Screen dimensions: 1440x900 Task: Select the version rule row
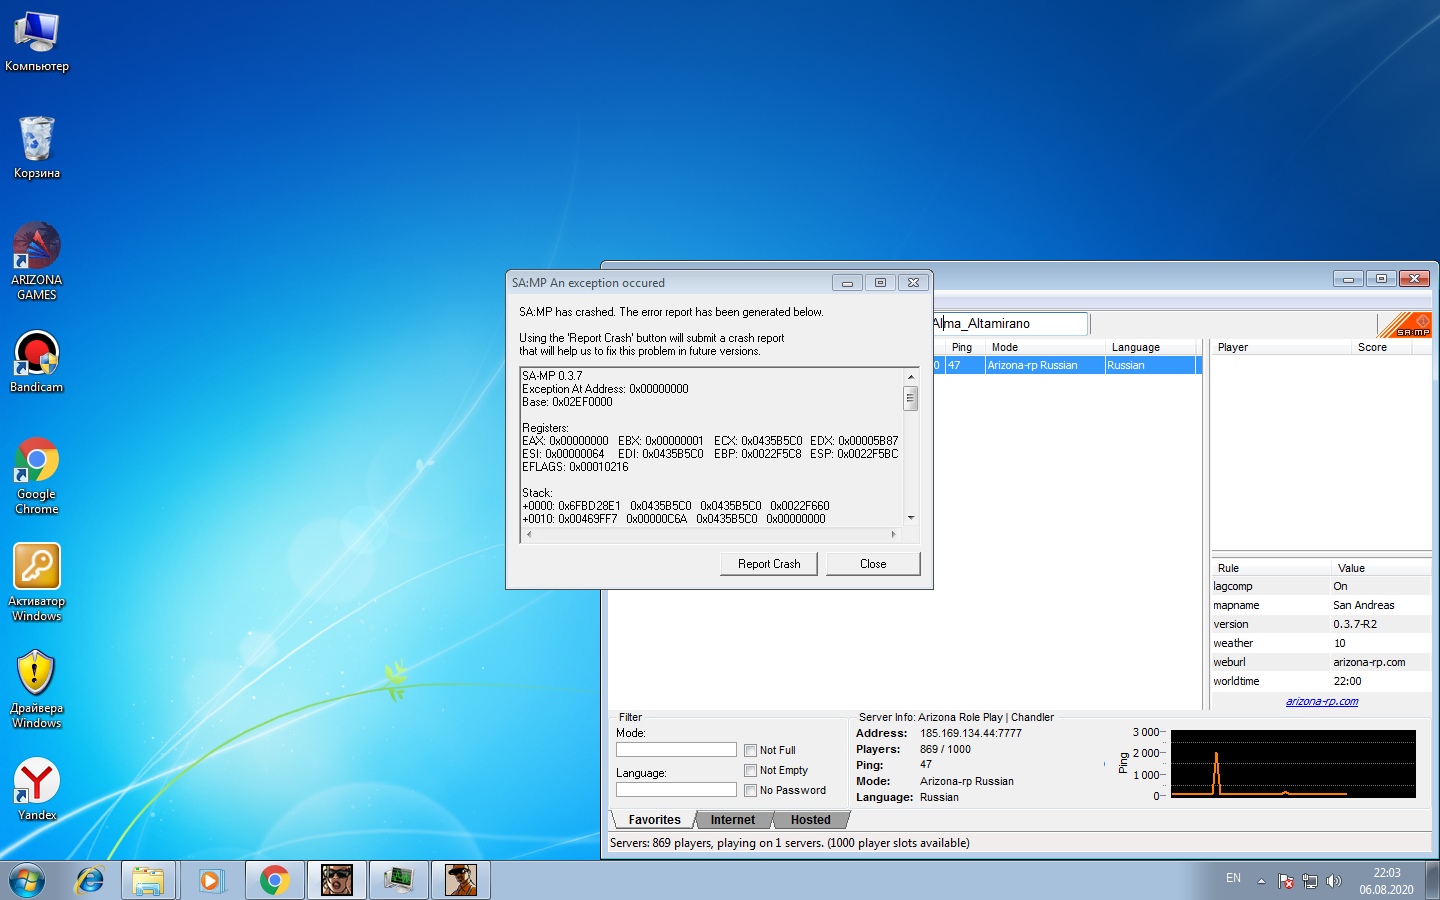[1321, 624]
